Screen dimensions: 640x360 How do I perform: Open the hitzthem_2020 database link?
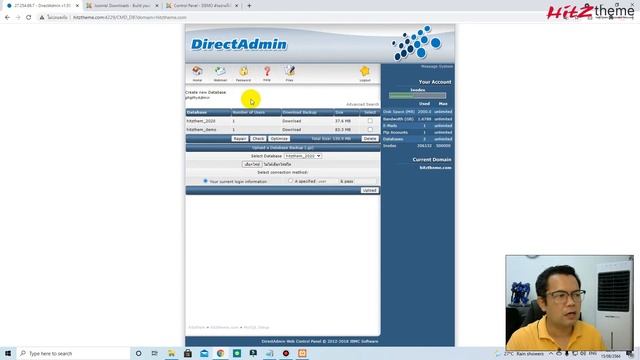[201, 121]
